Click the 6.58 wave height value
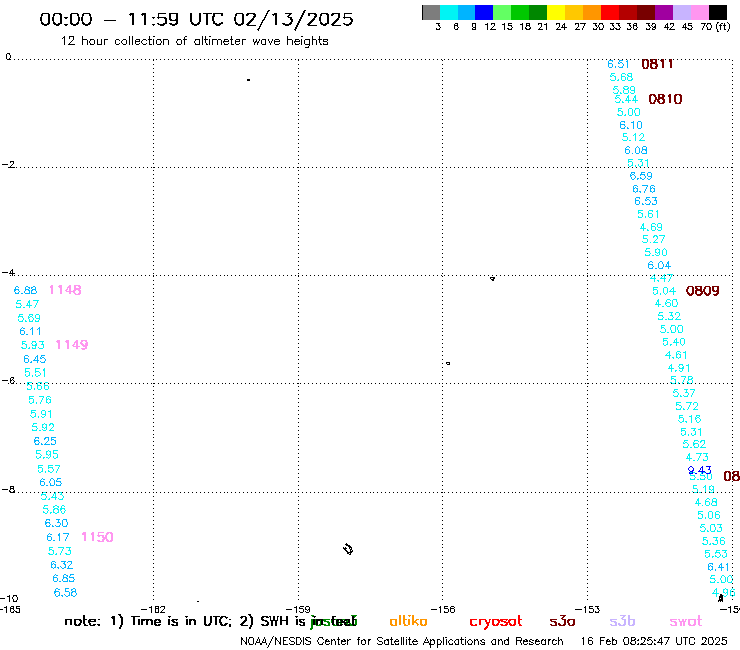The width and height of the screenshot is (740, 650). pyautogui.click(x=66, y=592)
